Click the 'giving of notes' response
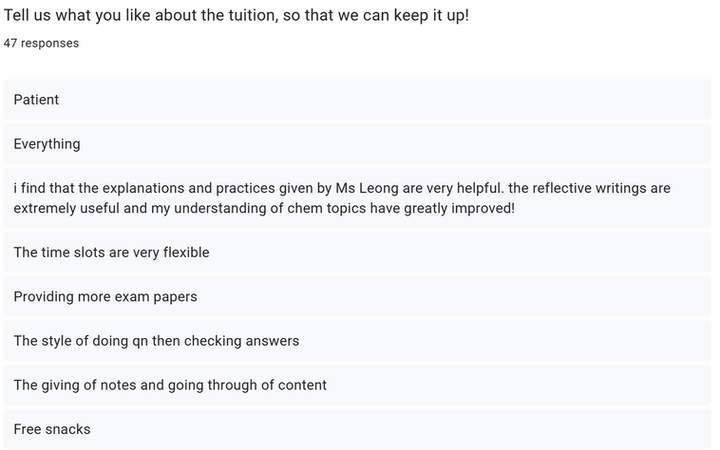 (357, 384)
